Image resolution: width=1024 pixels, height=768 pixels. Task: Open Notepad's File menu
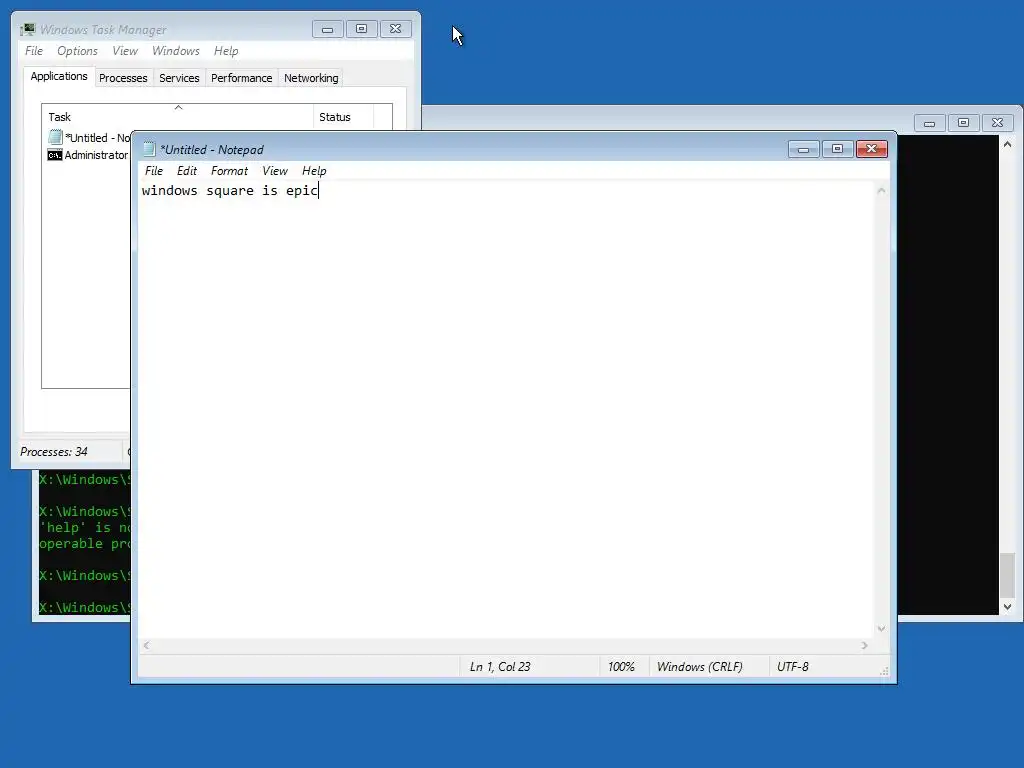tap(153, 171)
